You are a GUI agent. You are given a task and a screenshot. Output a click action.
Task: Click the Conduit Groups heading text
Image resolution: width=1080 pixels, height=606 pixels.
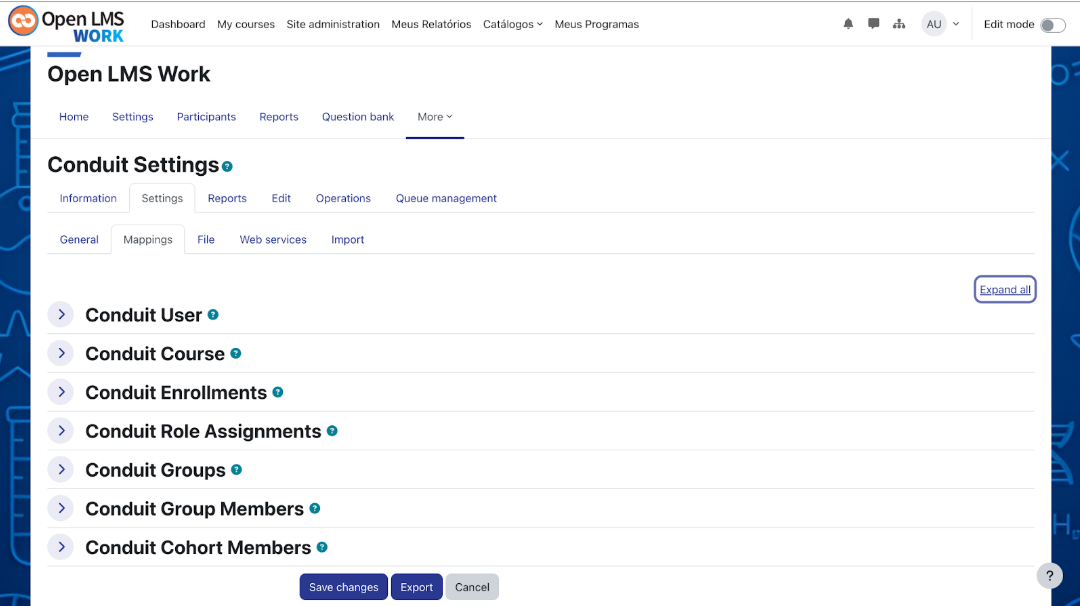point(155,470)
